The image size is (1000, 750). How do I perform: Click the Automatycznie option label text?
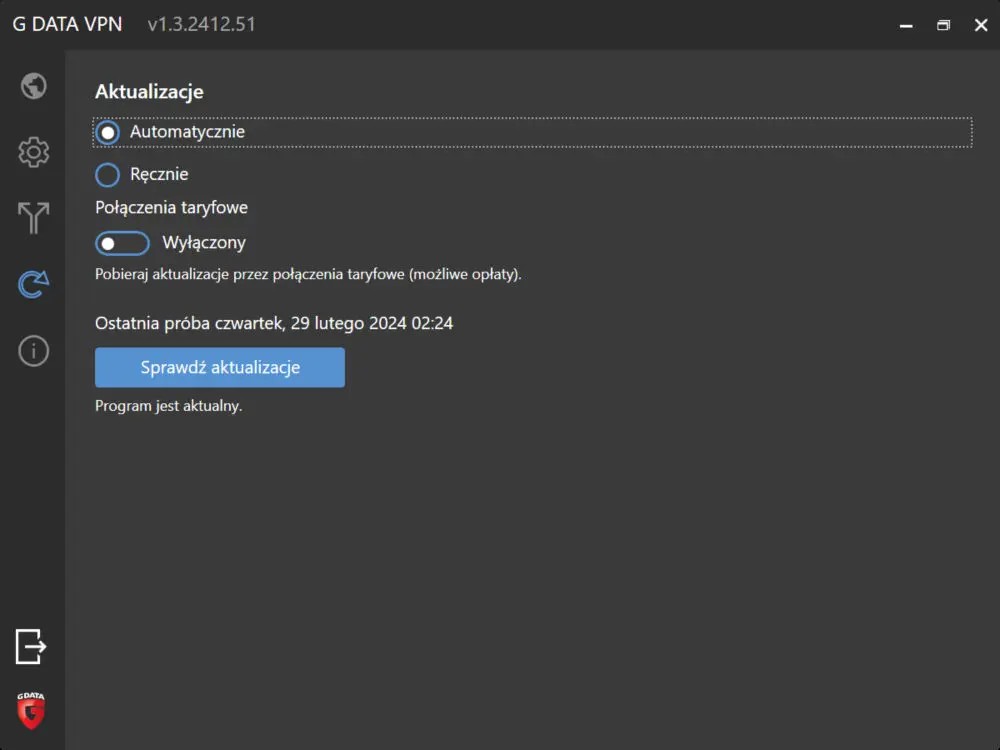pos(187,132)
